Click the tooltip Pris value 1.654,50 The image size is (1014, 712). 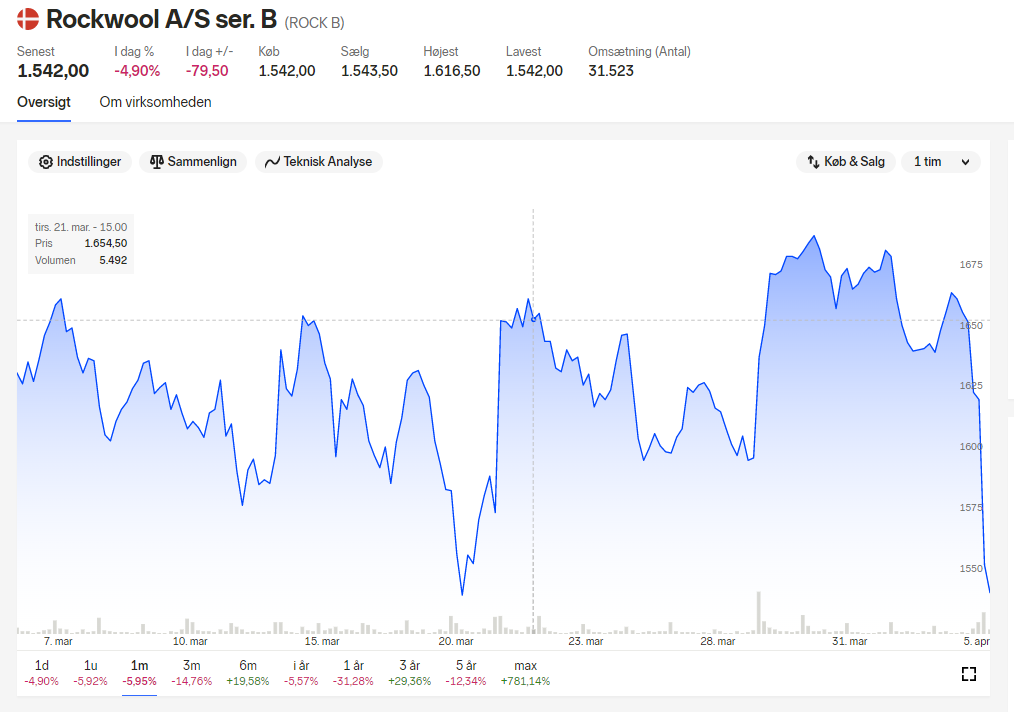[x=106, y=243]
